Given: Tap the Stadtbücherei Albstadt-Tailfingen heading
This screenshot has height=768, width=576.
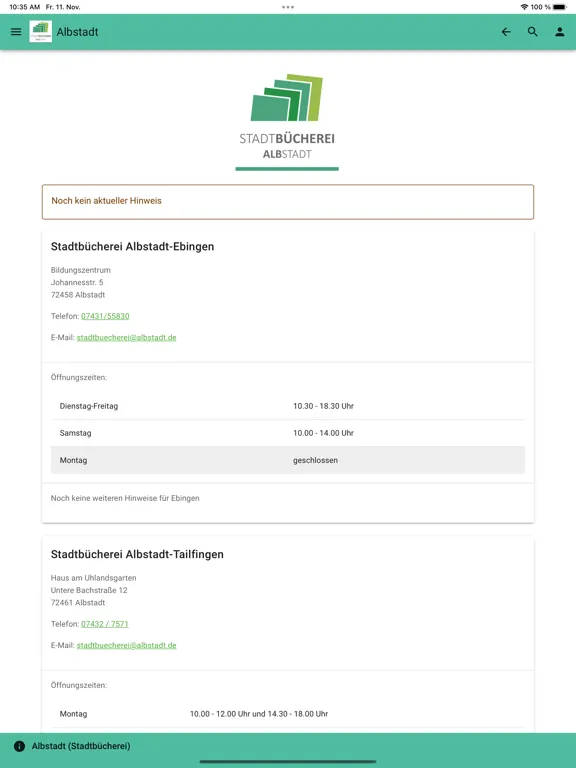Looking at the screenshot, I should point(137,554).
